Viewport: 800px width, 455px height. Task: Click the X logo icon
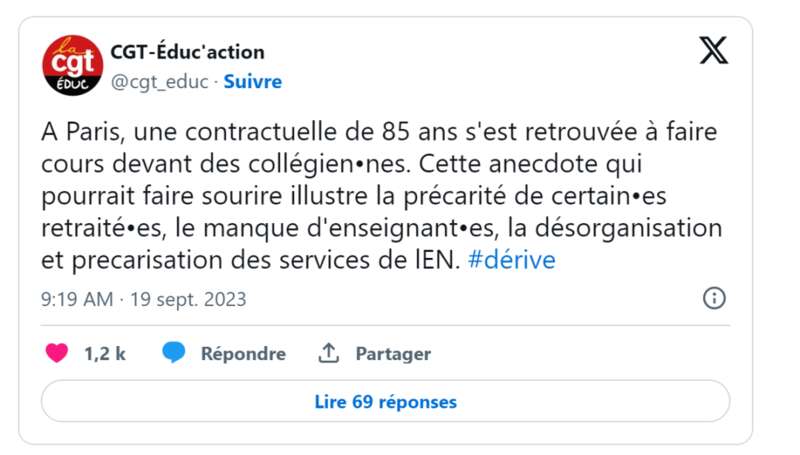(x=713, y=50)
